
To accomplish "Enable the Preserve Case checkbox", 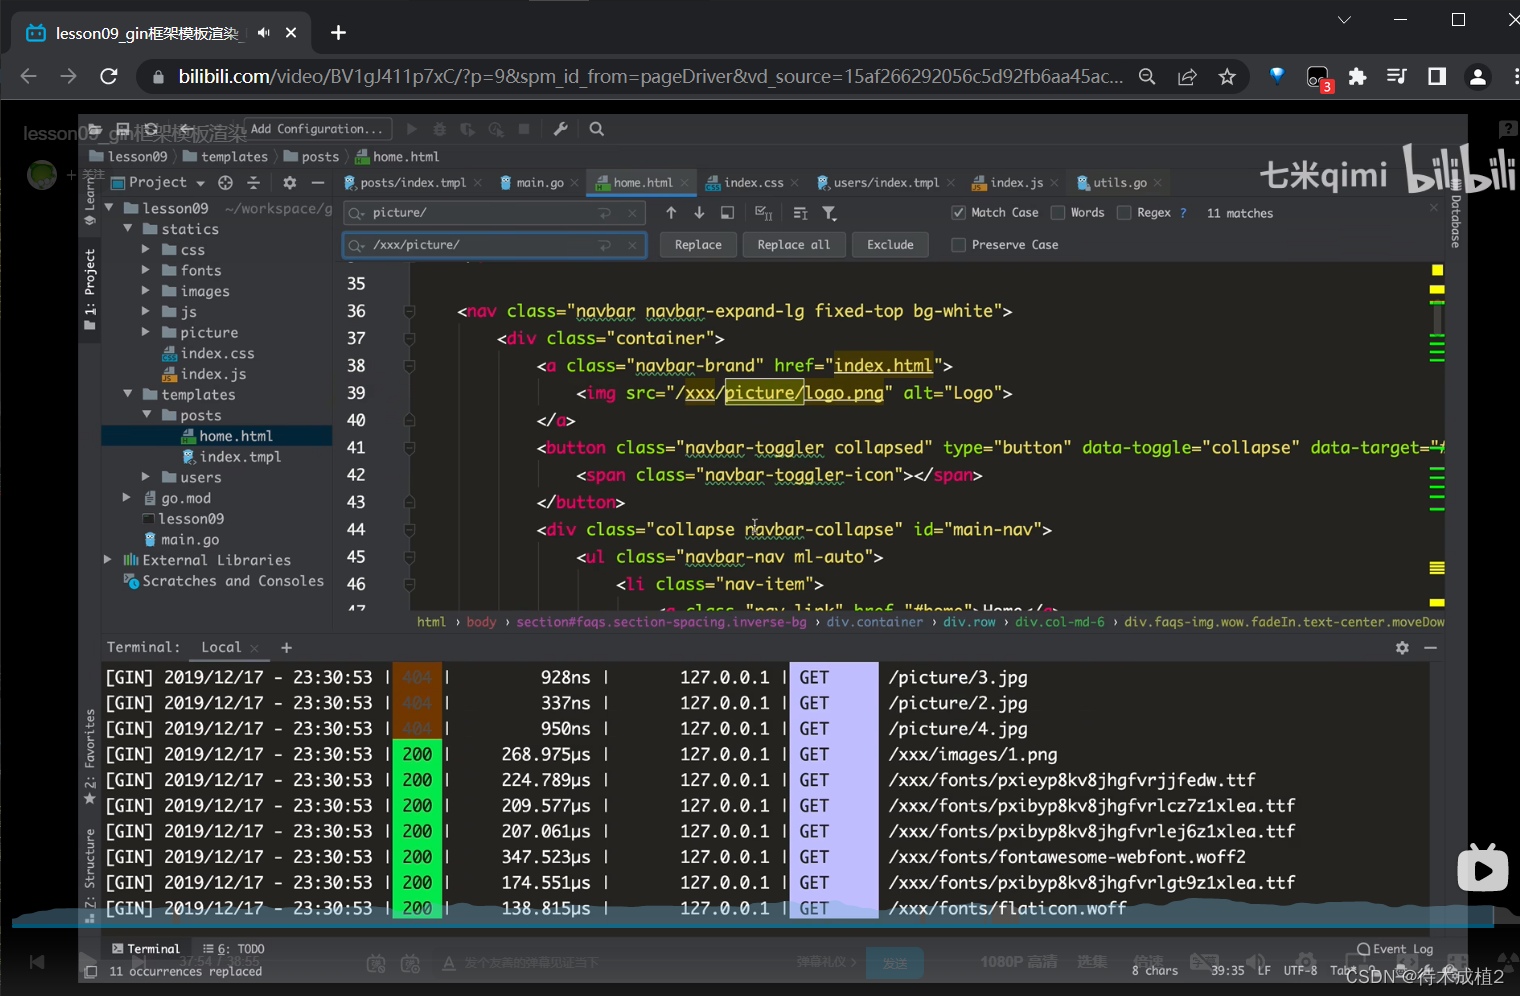I will (958, 245).
